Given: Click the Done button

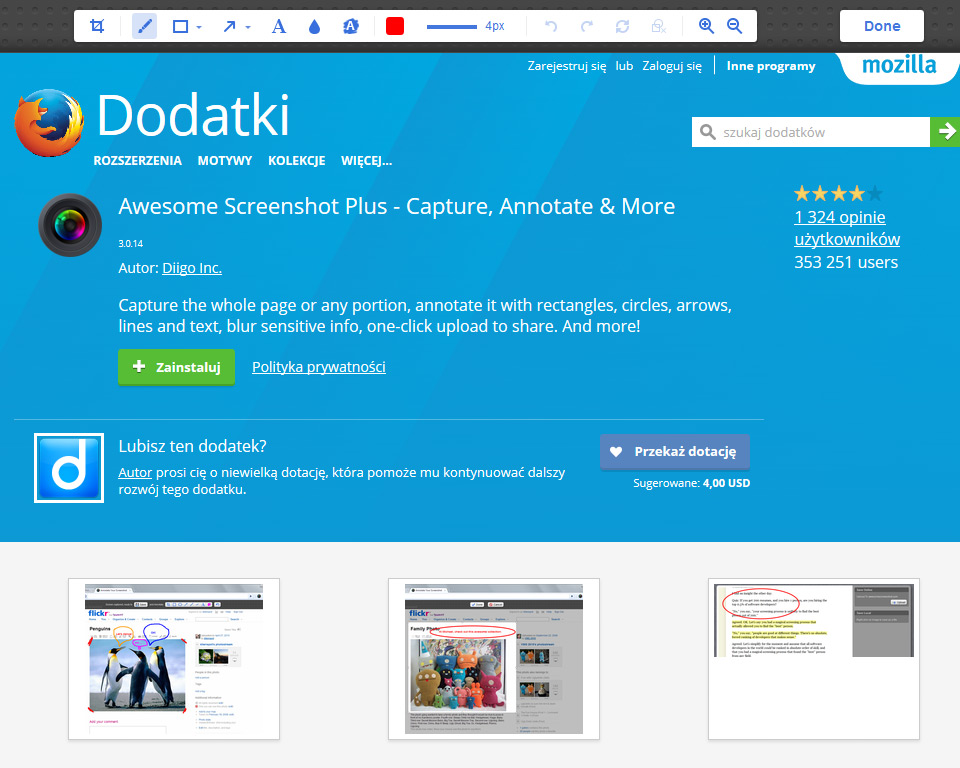Looking at the screenshot, I should tap(882, 26).
